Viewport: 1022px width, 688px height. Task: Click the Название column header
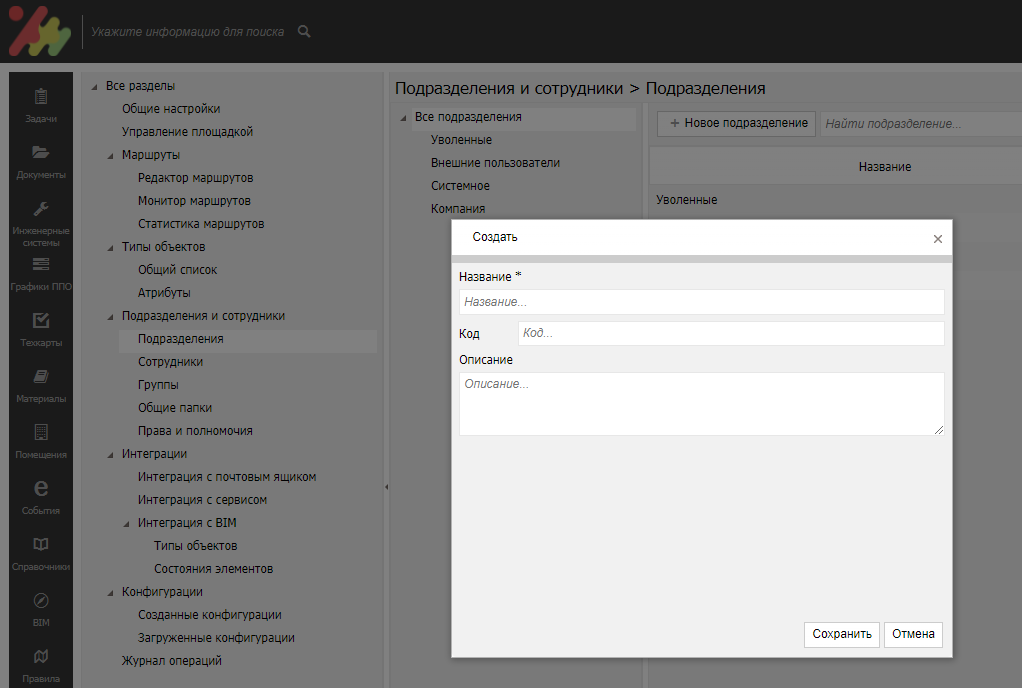pyautogui.click(x=884, y=167)
